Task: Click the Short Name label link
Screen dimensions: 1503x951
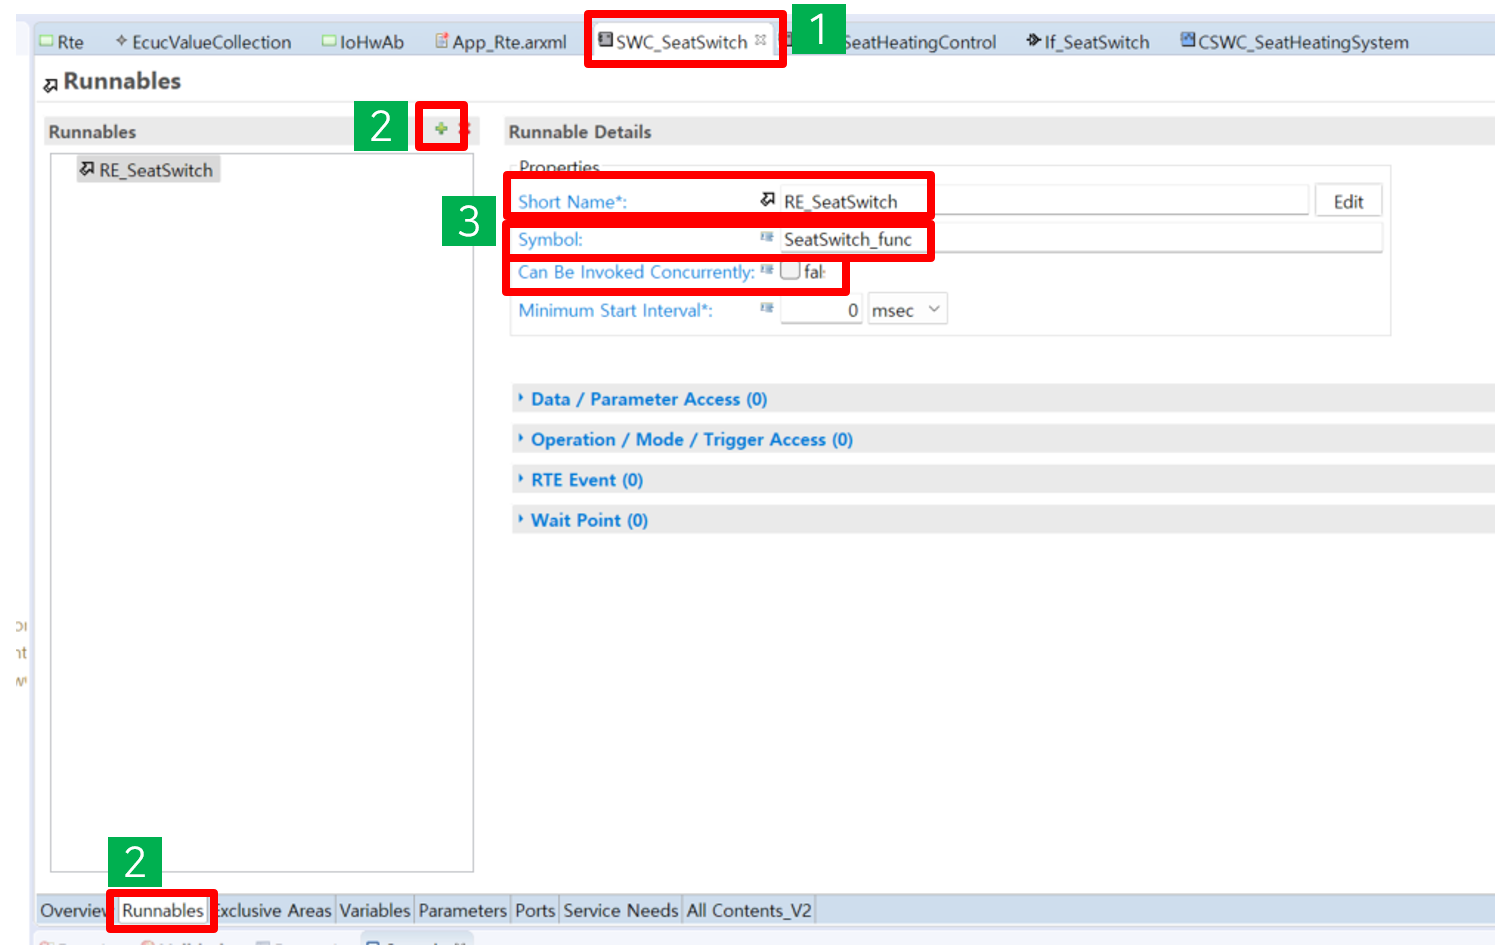Action: tap(571, 202)
